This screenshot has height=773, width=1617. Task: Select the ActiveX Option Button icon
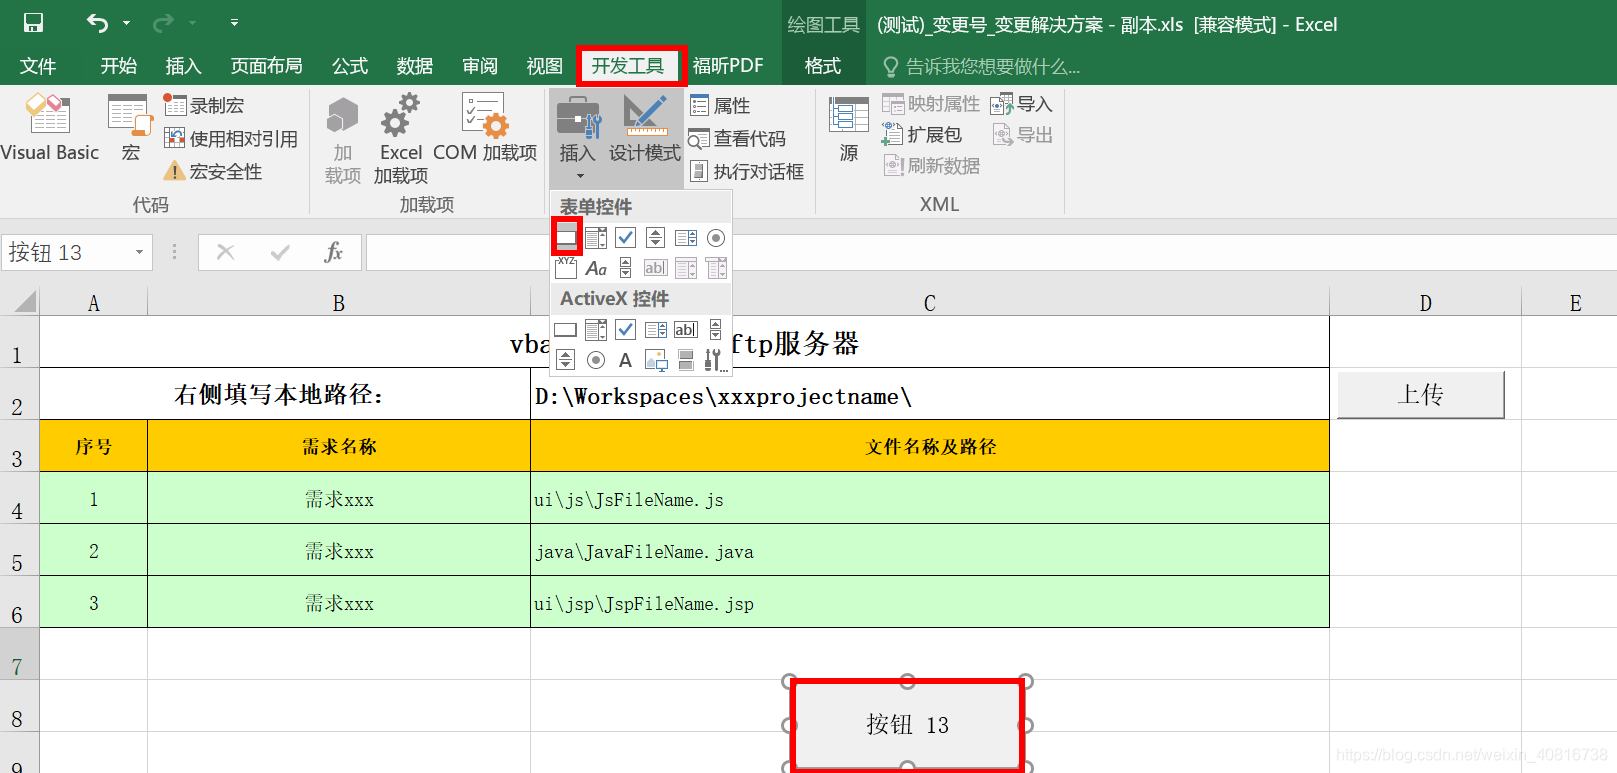point(596,360)
